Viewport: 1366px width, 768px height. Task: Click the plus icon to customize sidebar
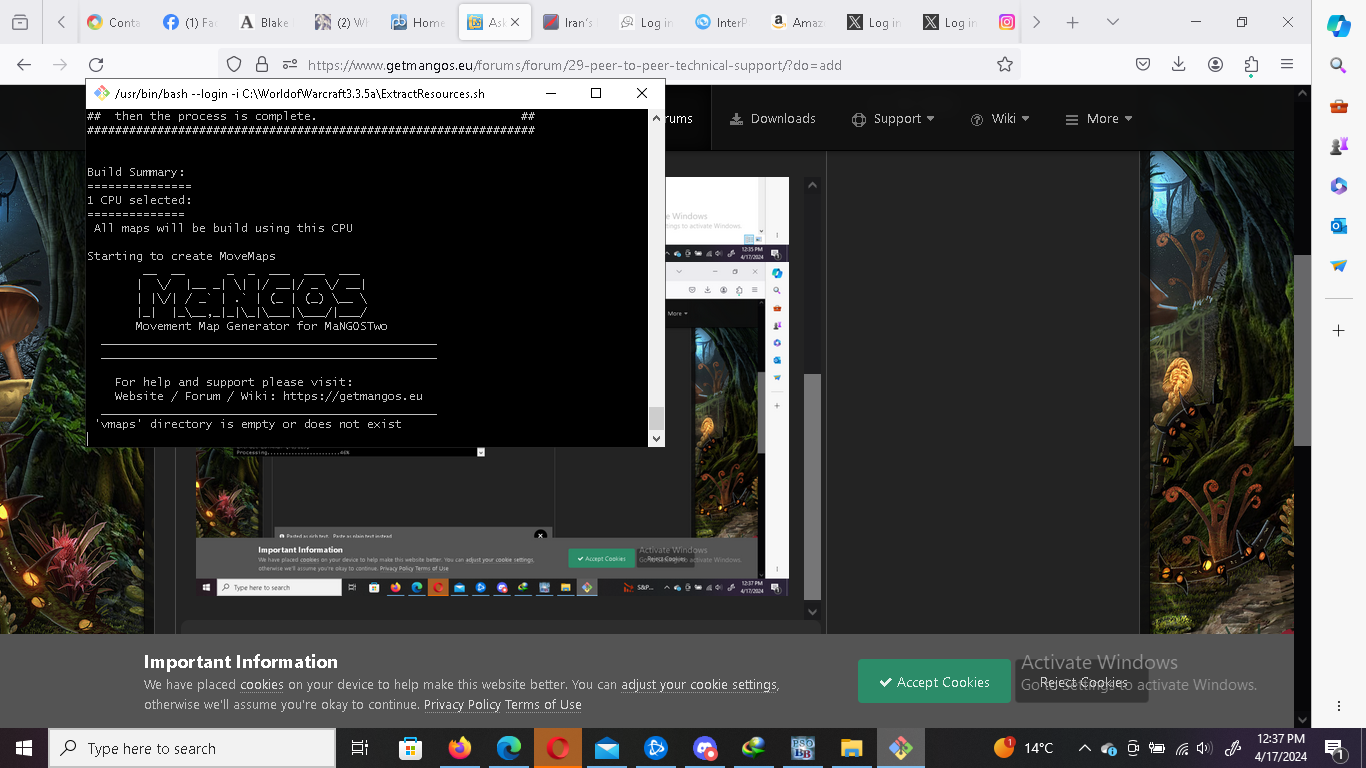(x=1338, y=330)
